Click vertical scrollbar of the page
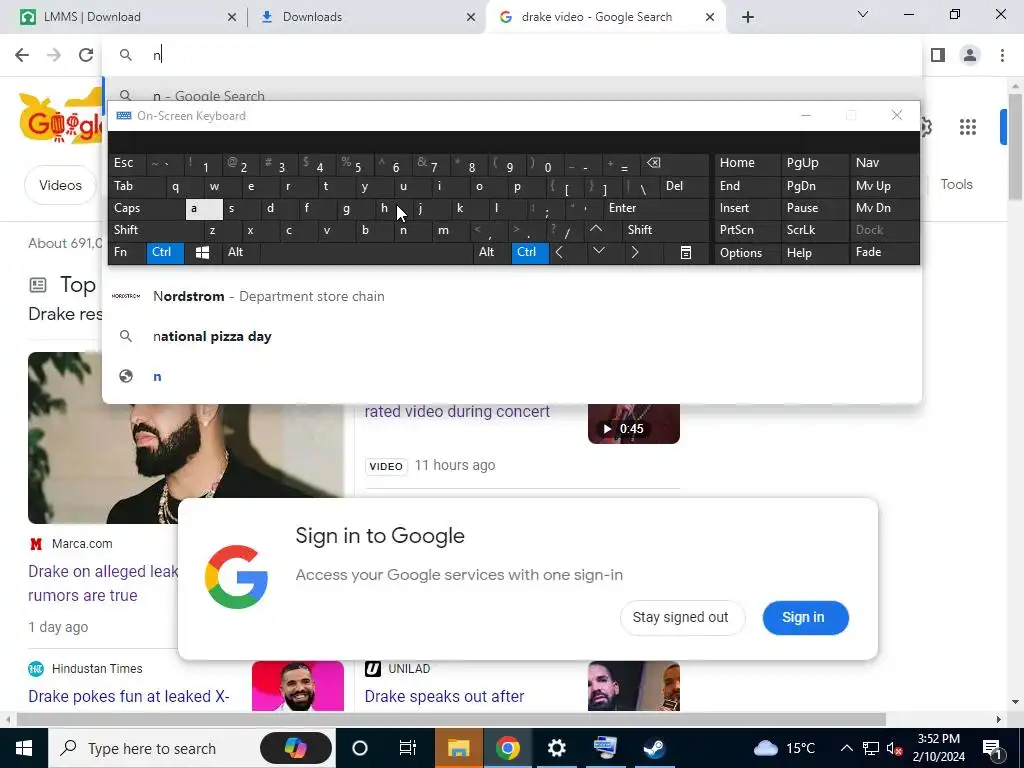Image resolution: width=1024 pixels, height=768 pixels. pyautogui.click(x=1015, y=147)
